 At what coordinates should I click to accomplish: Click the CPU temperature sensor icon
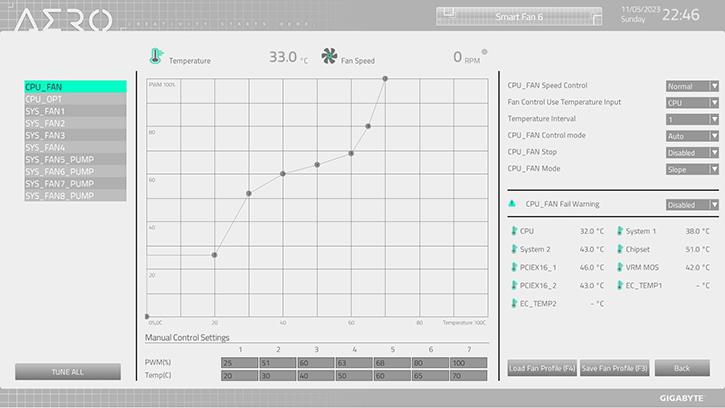(x=514, y=231)
